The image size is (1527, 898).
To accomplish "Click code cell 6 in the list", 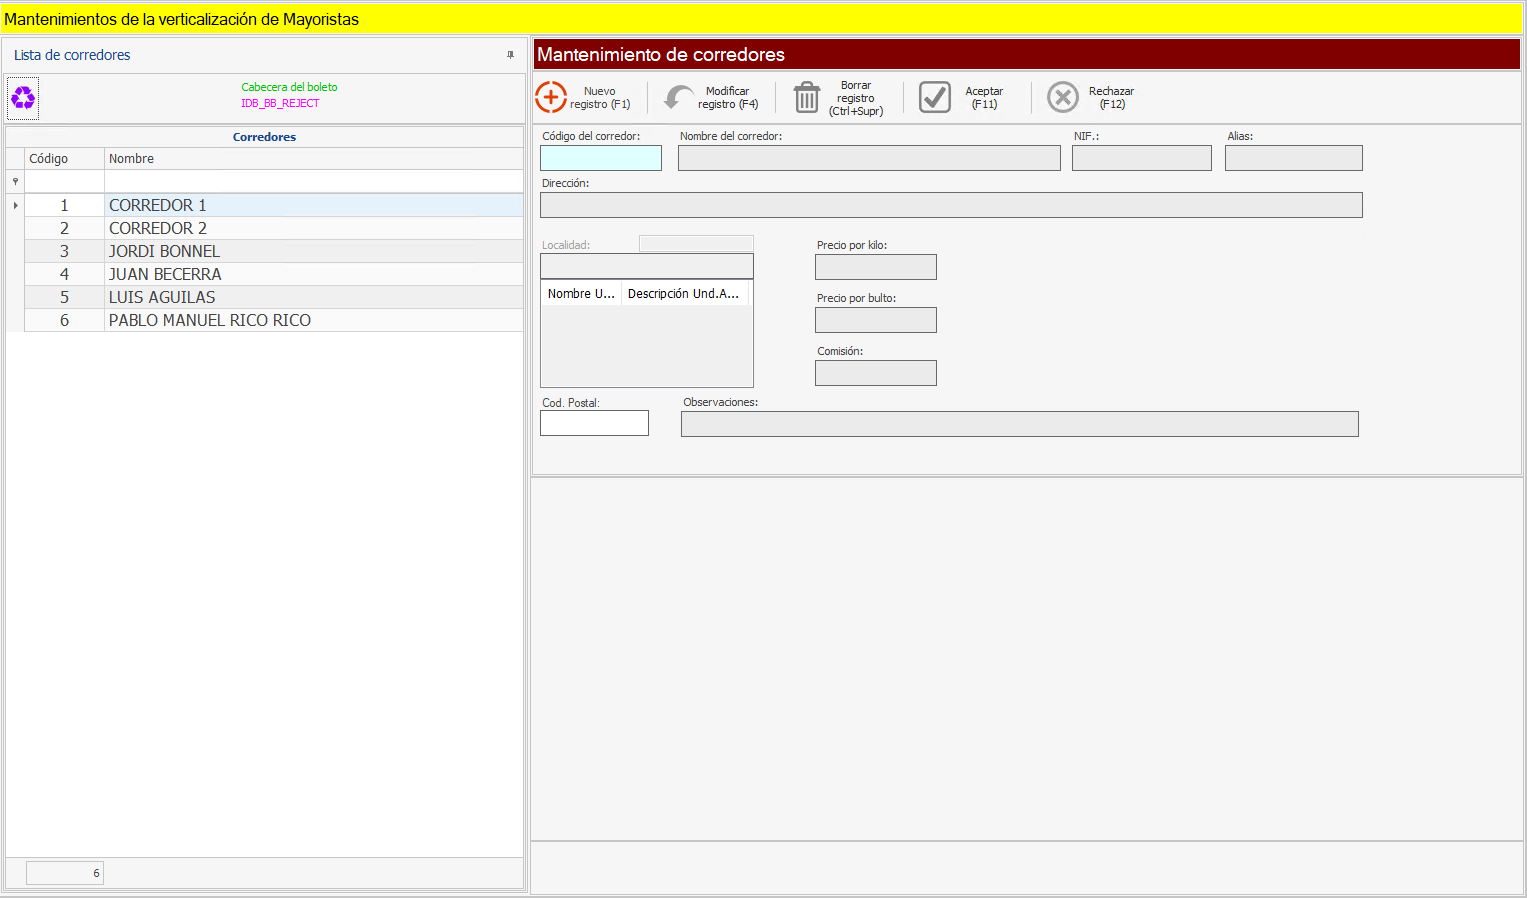I will tap(65, 320).
